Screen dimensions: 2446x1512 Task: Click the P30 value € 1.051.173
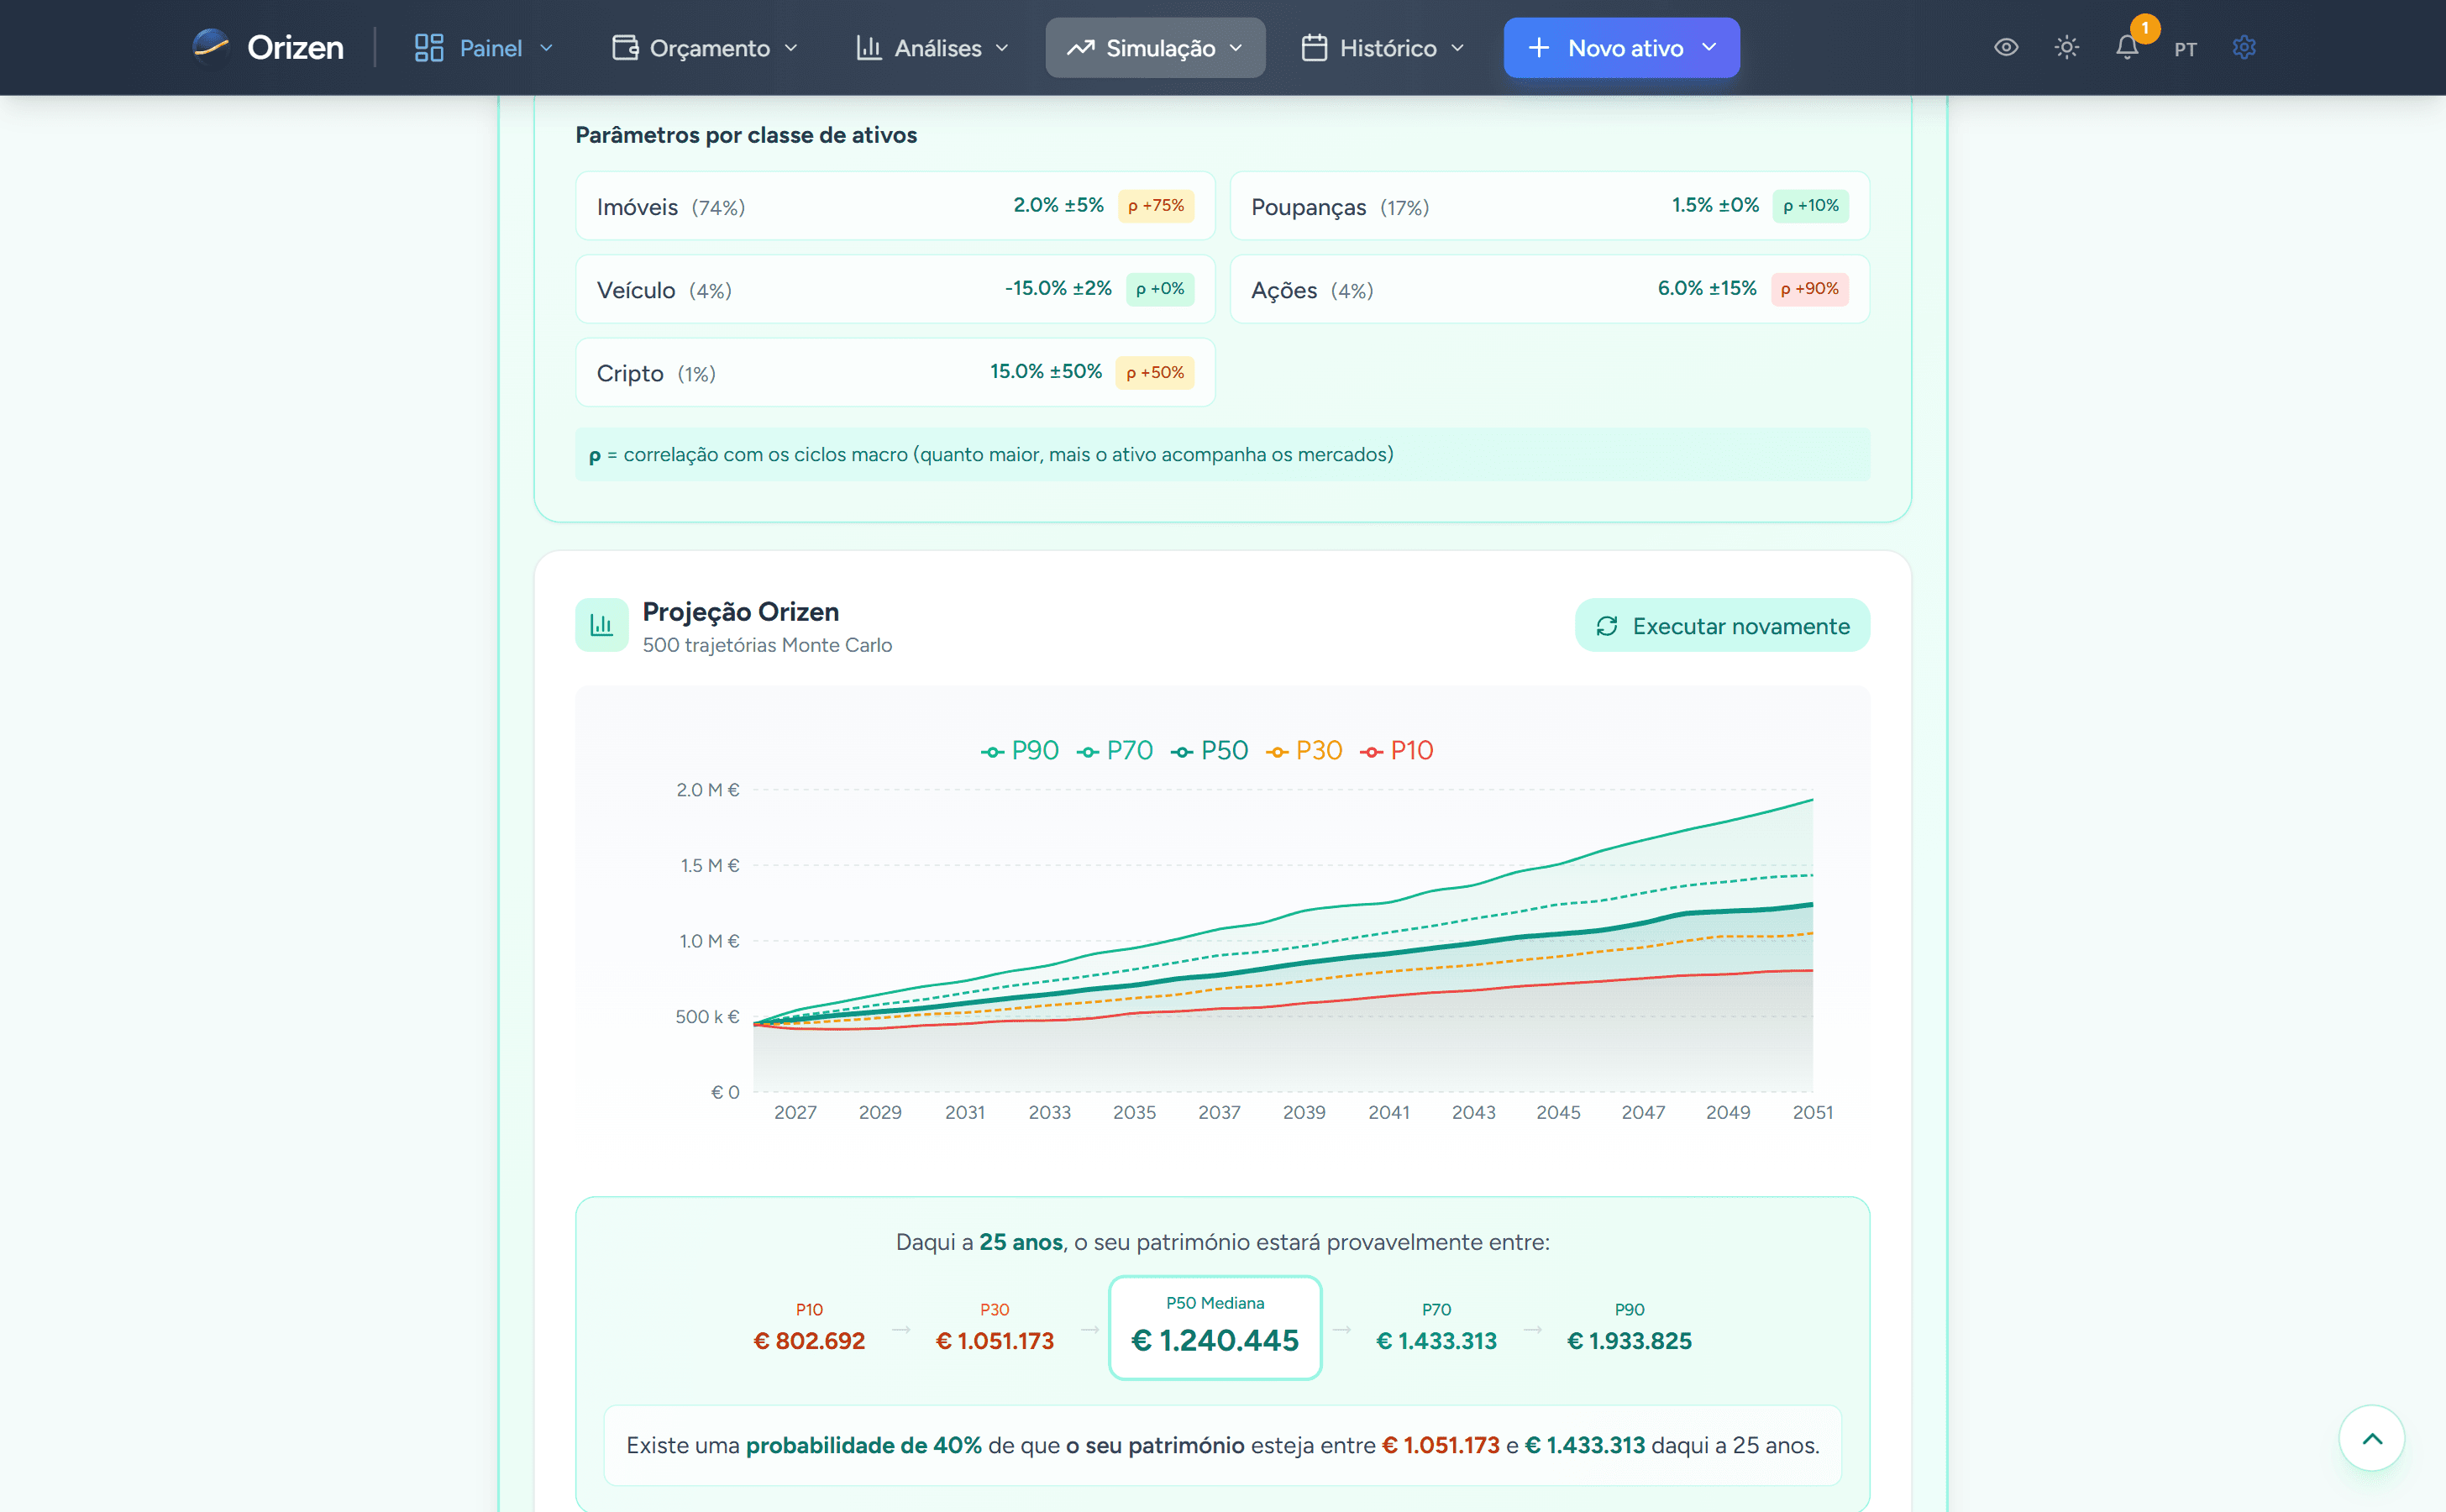pyautogui.click(x=995, y=1341)
